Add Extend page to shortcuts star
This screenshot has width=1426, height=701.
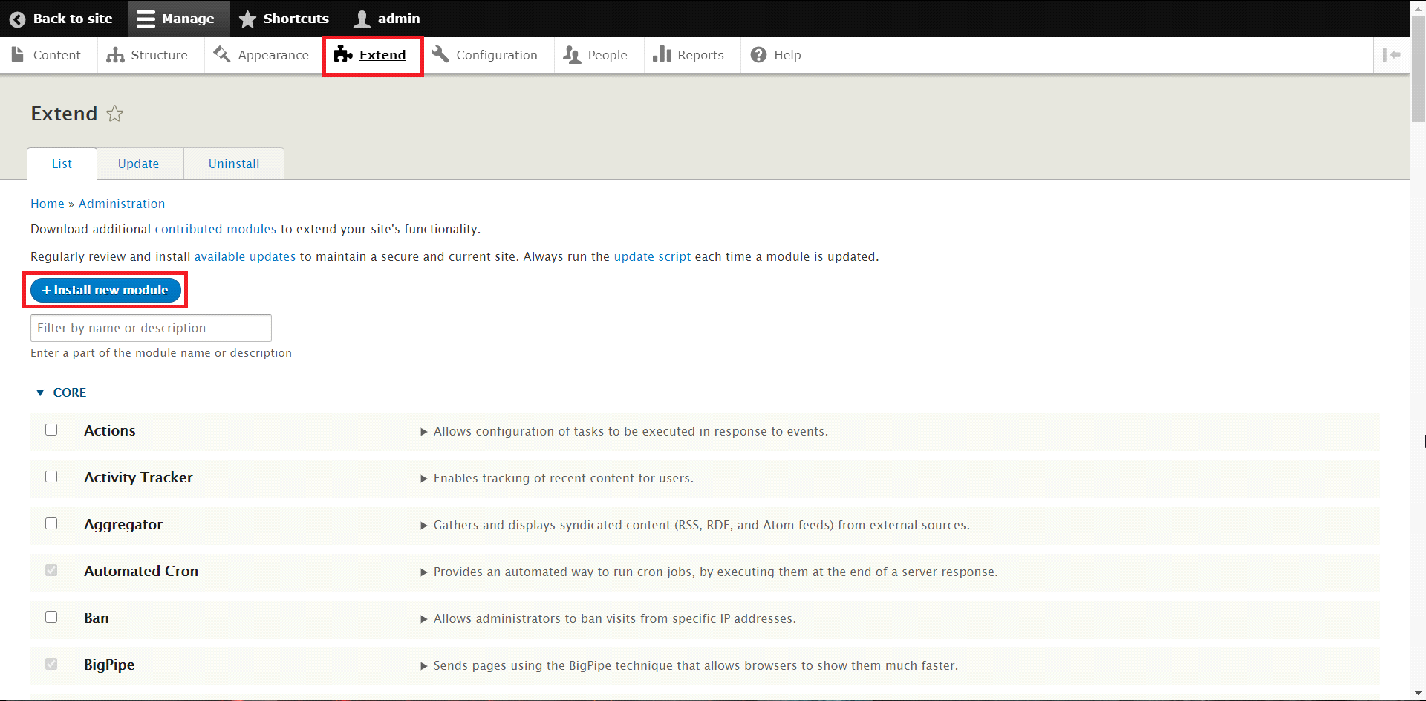(115, 114)
